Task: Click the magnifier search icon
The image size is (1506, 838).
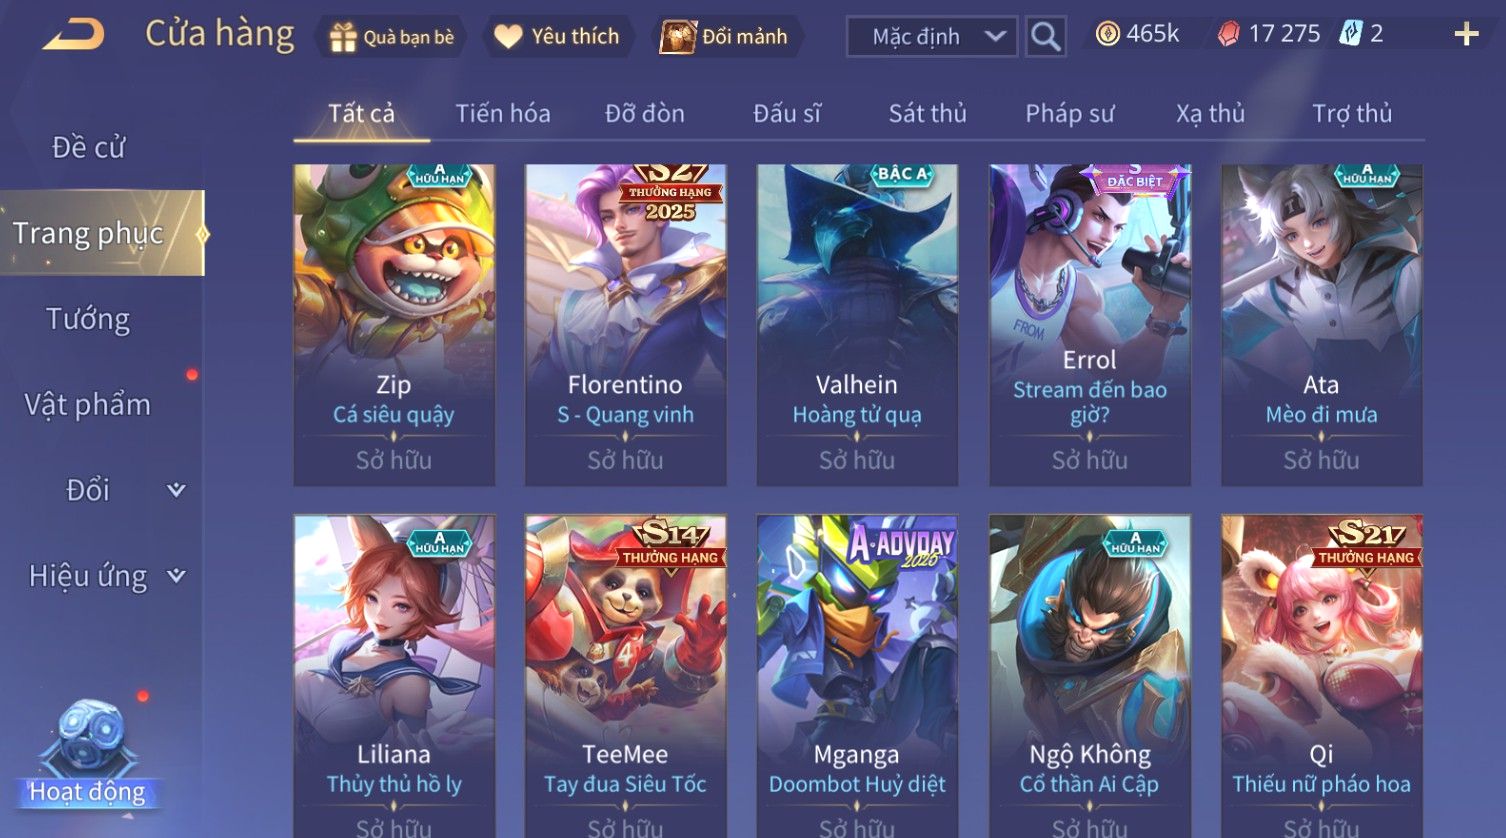Action: pos(1046,37)
